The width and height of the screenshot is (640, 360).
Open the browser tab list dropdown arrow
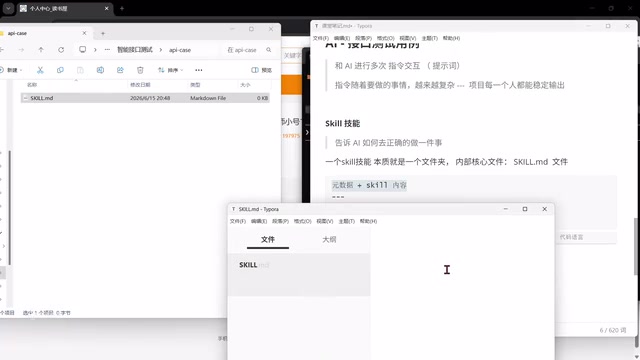[8, 8]
